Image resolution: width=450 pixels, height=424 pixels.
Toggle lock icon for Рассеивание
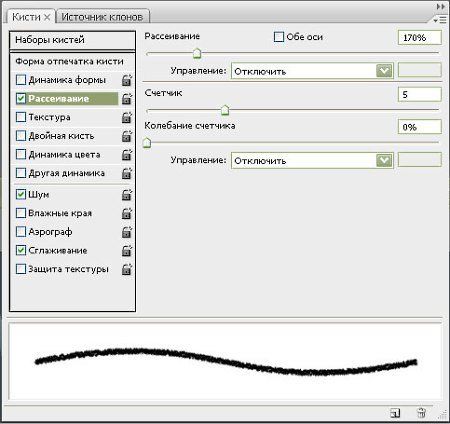127,99
